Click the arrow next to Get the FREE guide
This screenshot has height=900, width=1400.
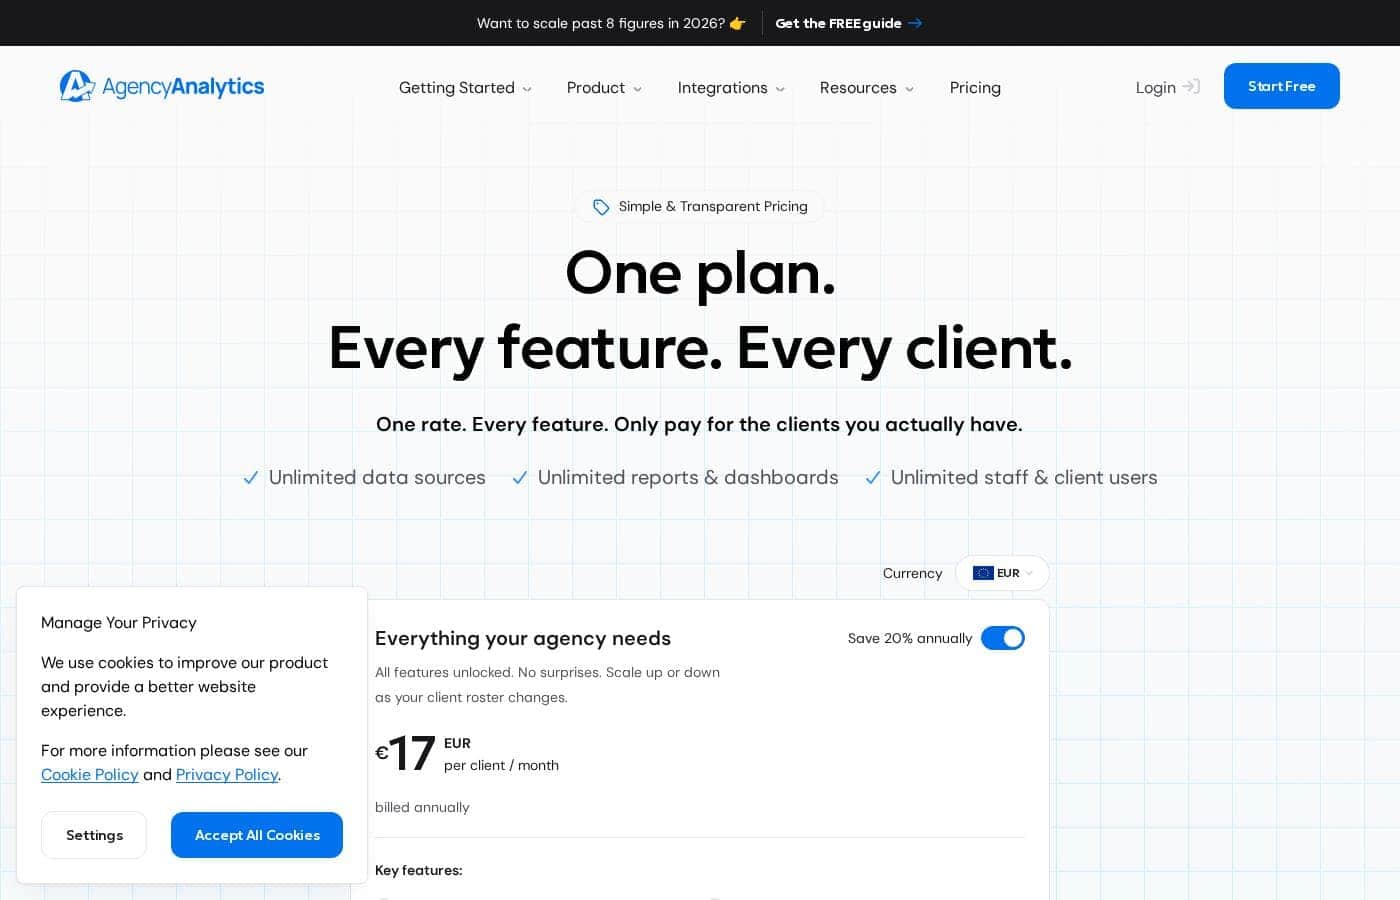[x=915, y=23]
